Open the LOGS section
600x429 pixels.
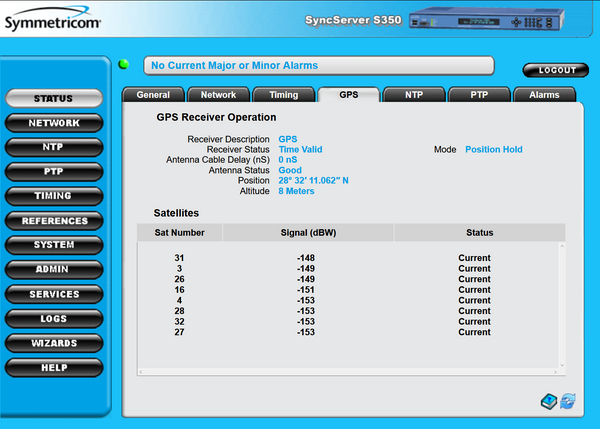tap(54, 319)
